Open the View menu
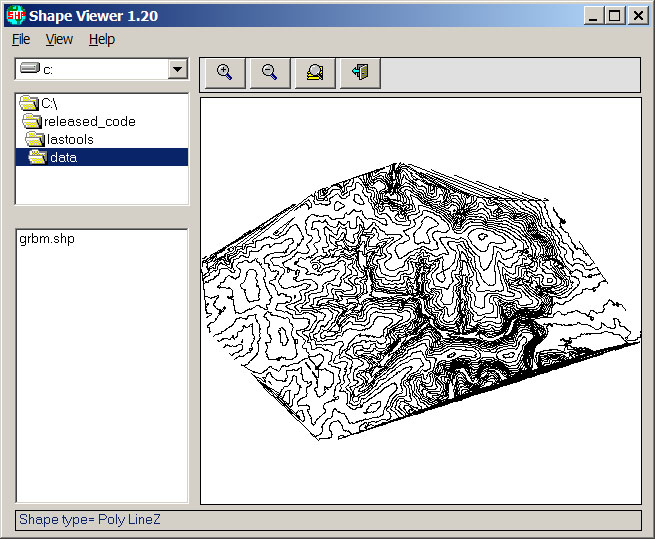This screenshot has height=539, width=655. tap(59, 39)
